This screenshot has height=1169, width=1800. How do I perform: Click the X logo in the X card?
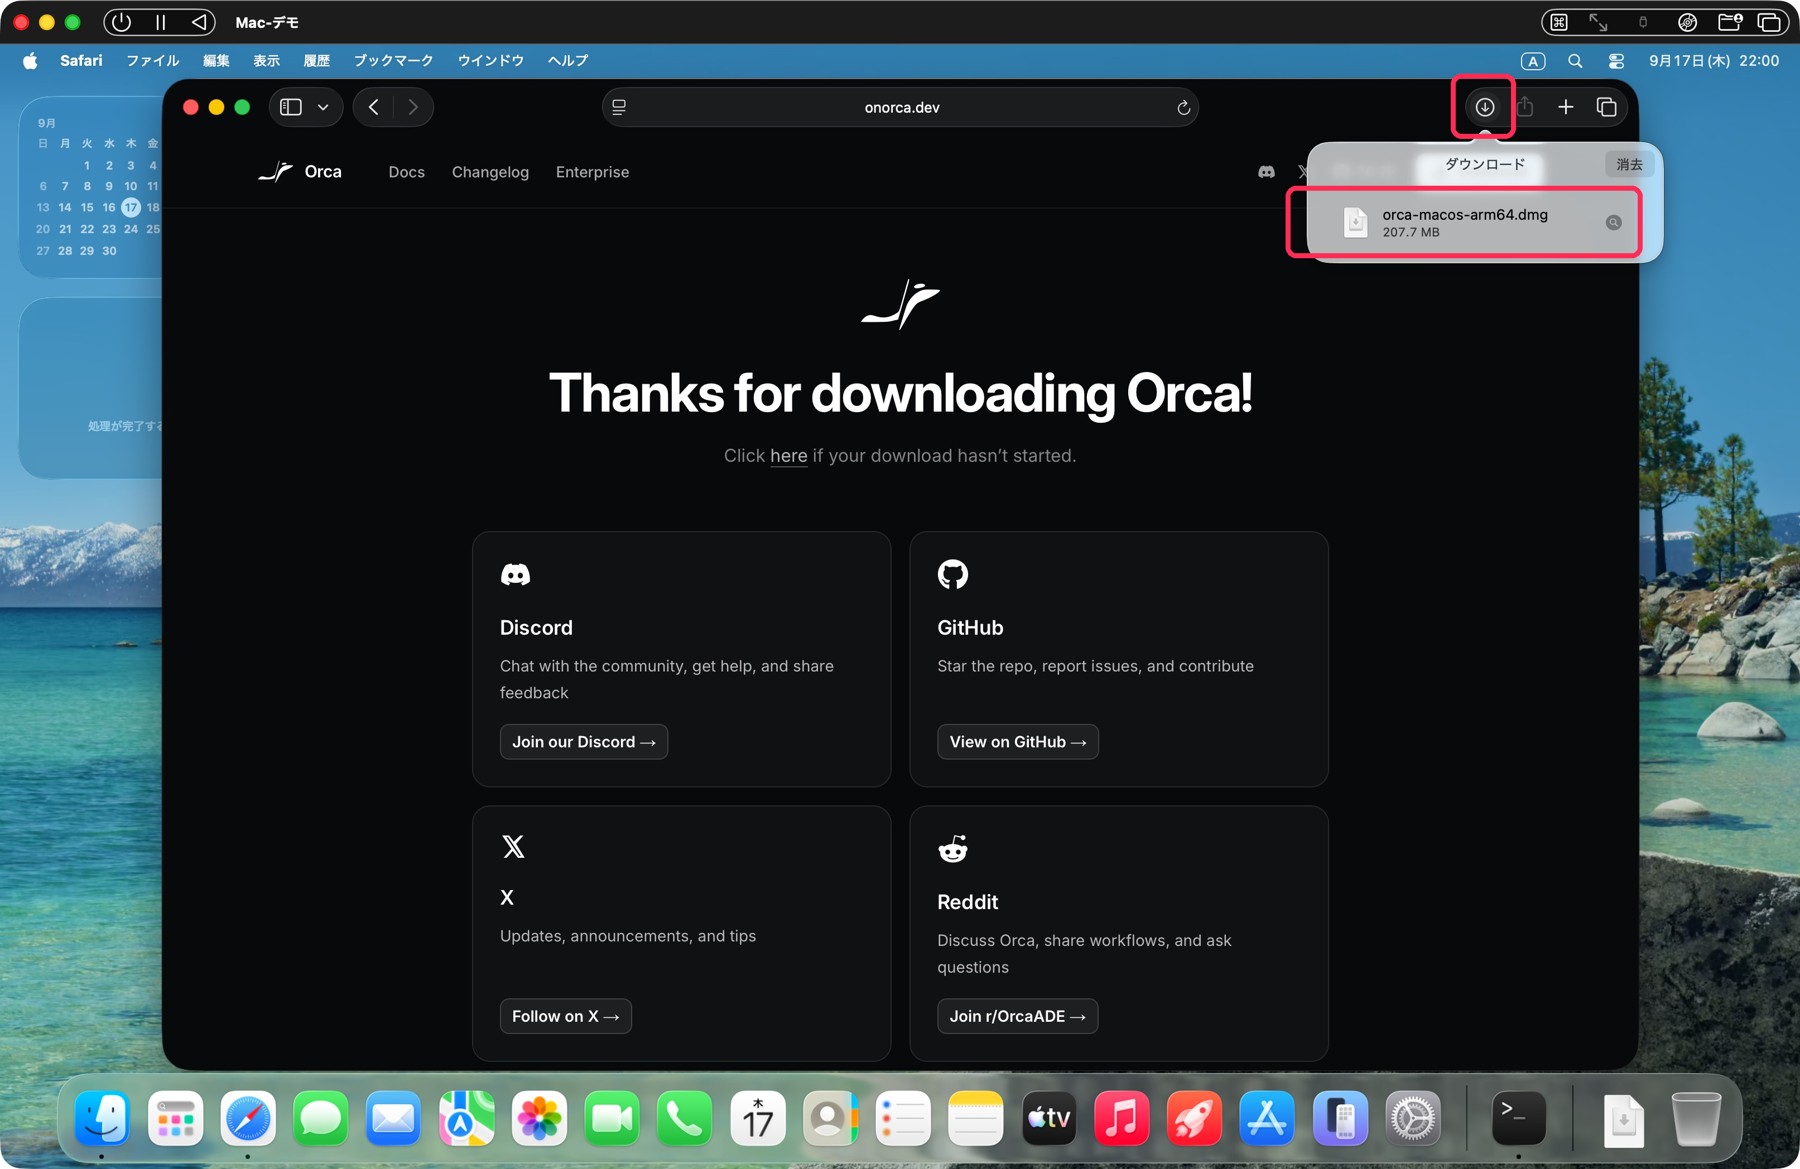pyautogui.click(x=513, y=847)
